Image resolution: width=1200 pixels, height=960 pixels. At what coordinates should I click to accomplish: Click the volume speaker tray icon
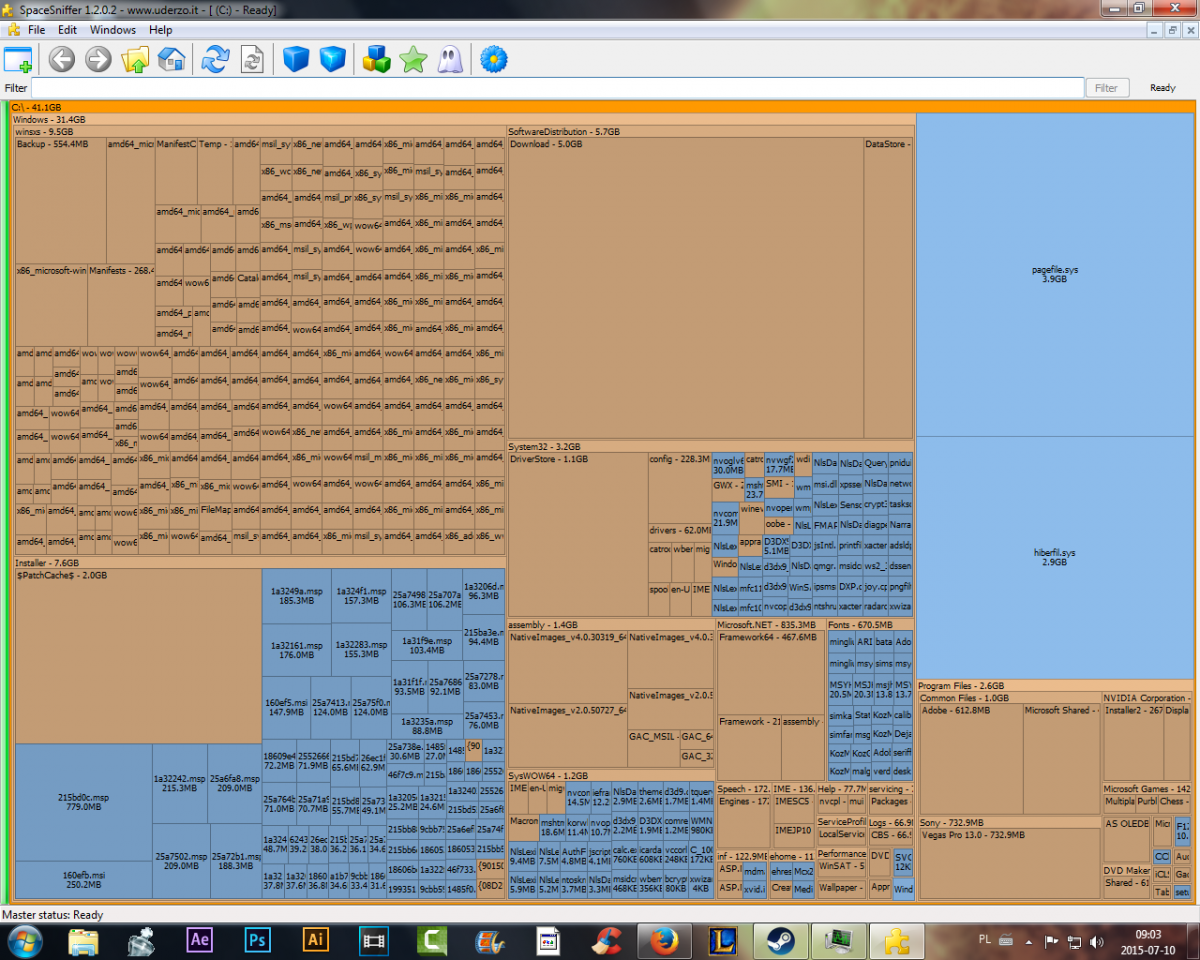pyautogui.click(x=1095, y=942)
